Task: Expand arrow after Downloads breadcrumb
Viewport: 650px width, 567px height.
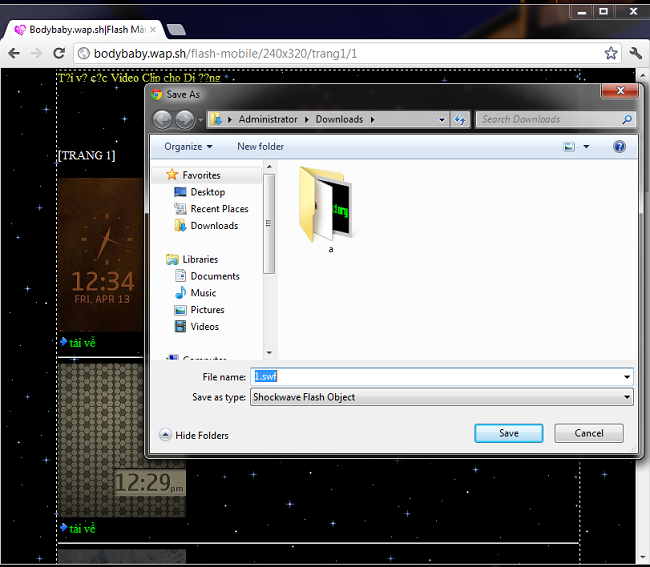Action: tap(372, 120)
